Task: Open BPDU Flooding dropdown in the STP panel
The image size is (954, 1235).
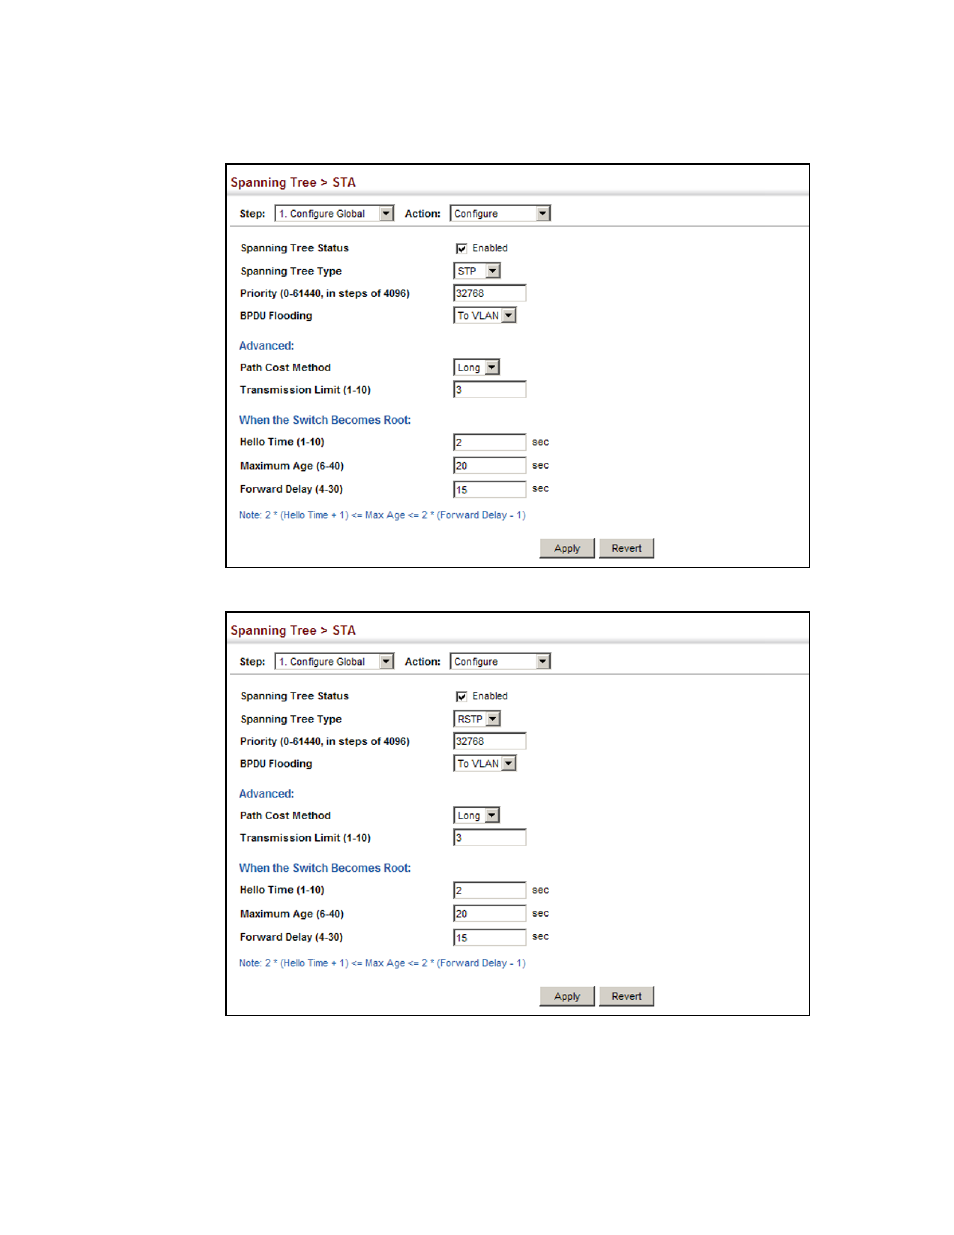Action: [485, 316]
